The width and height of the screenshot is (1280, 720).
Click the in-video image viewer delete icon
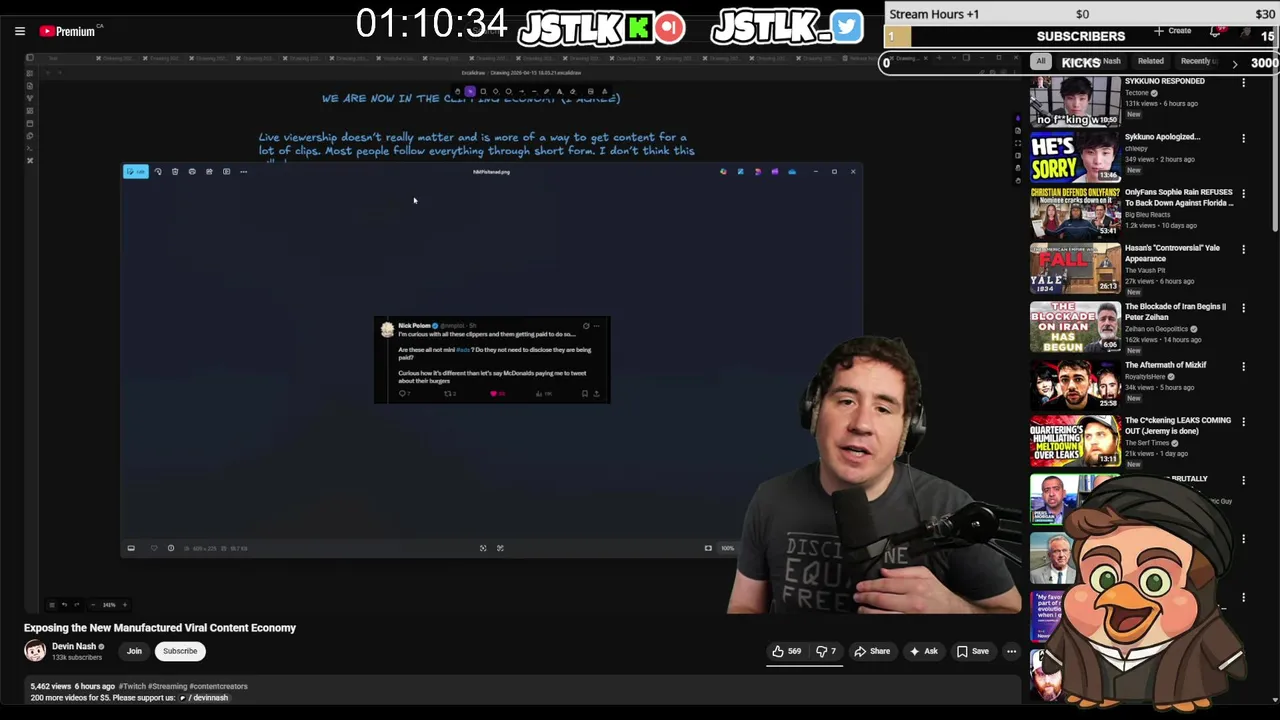[175, 172]
